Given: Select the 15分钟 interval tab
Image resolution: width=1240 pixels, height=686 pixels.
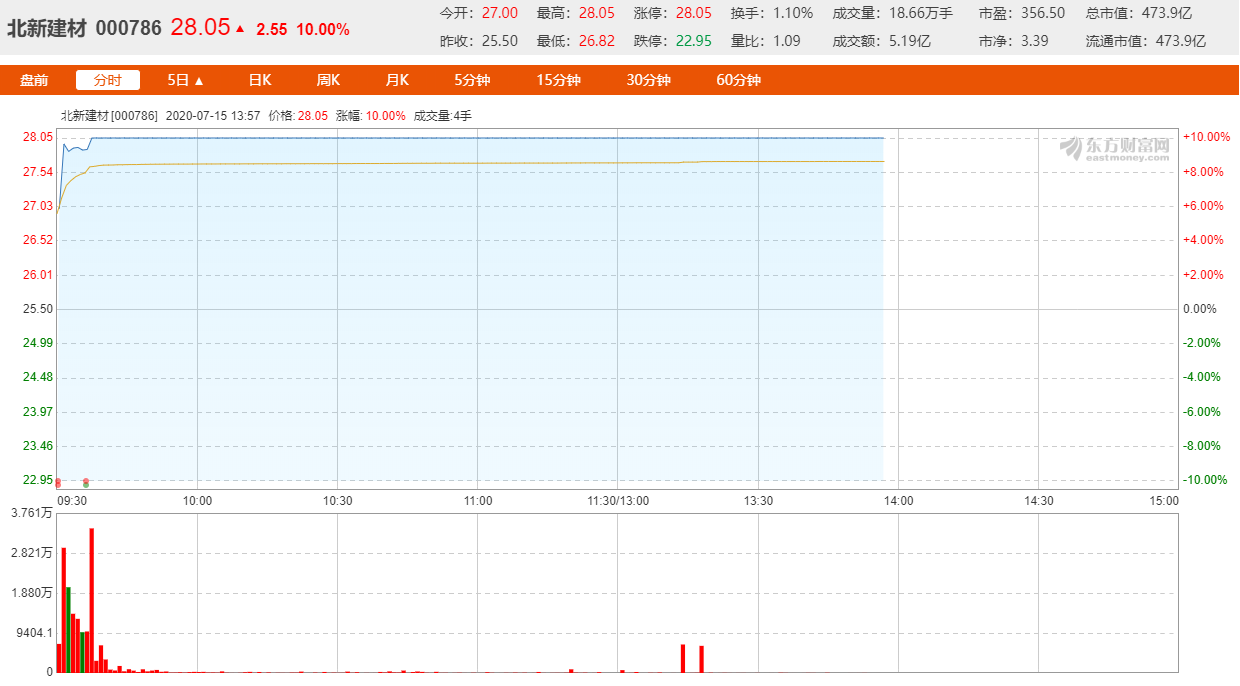Looking at the screenshot, I should (x=558, y=80).
